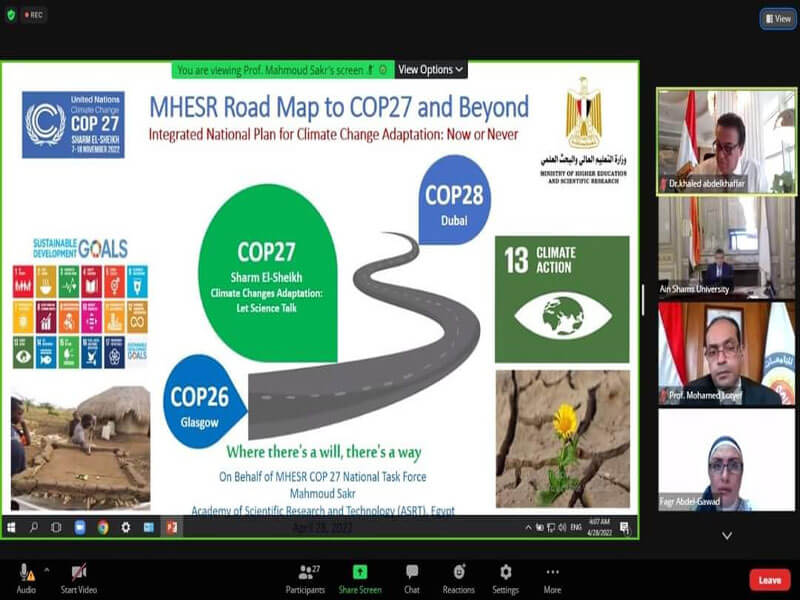This screenshot has width=800, height=600.
Task: Open the Reactions menu
Action: click(459, 573)
